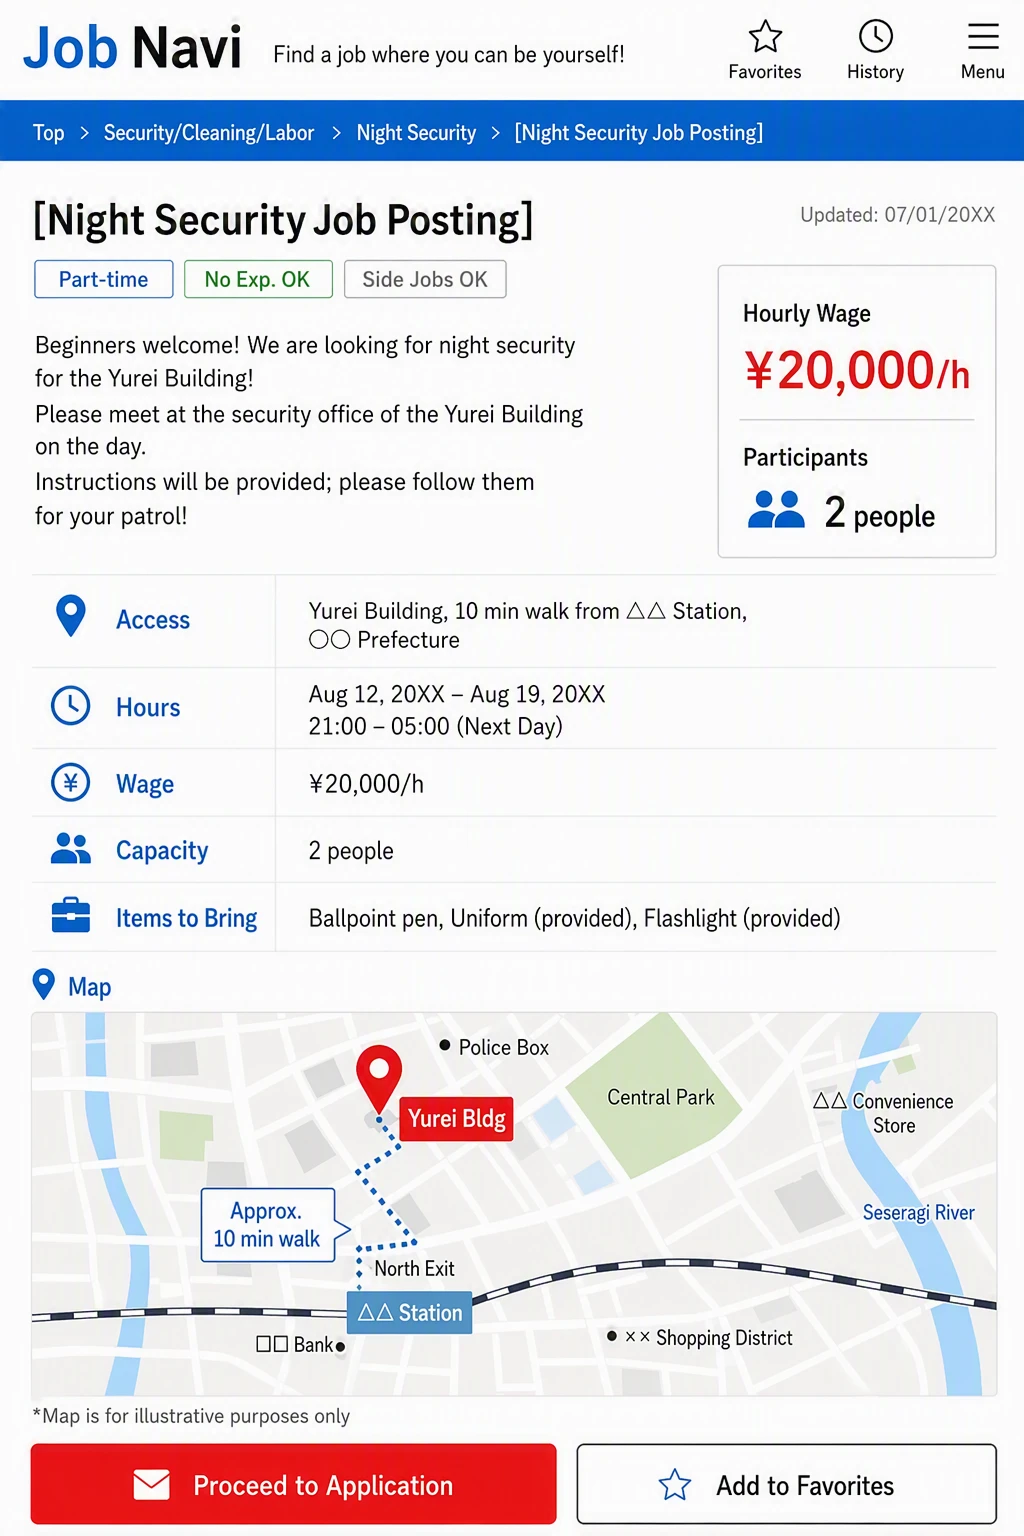Go to Top breadcrumb link
Viewport: 1024px width, 1536px height.
pyautogui.click(x=48, y=133)
